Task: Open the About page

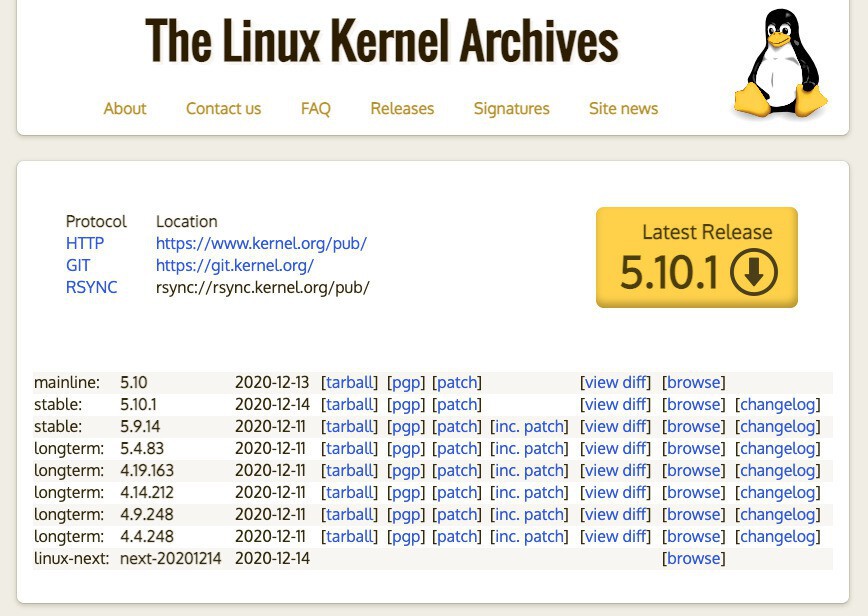Action: tap(125, 108)
